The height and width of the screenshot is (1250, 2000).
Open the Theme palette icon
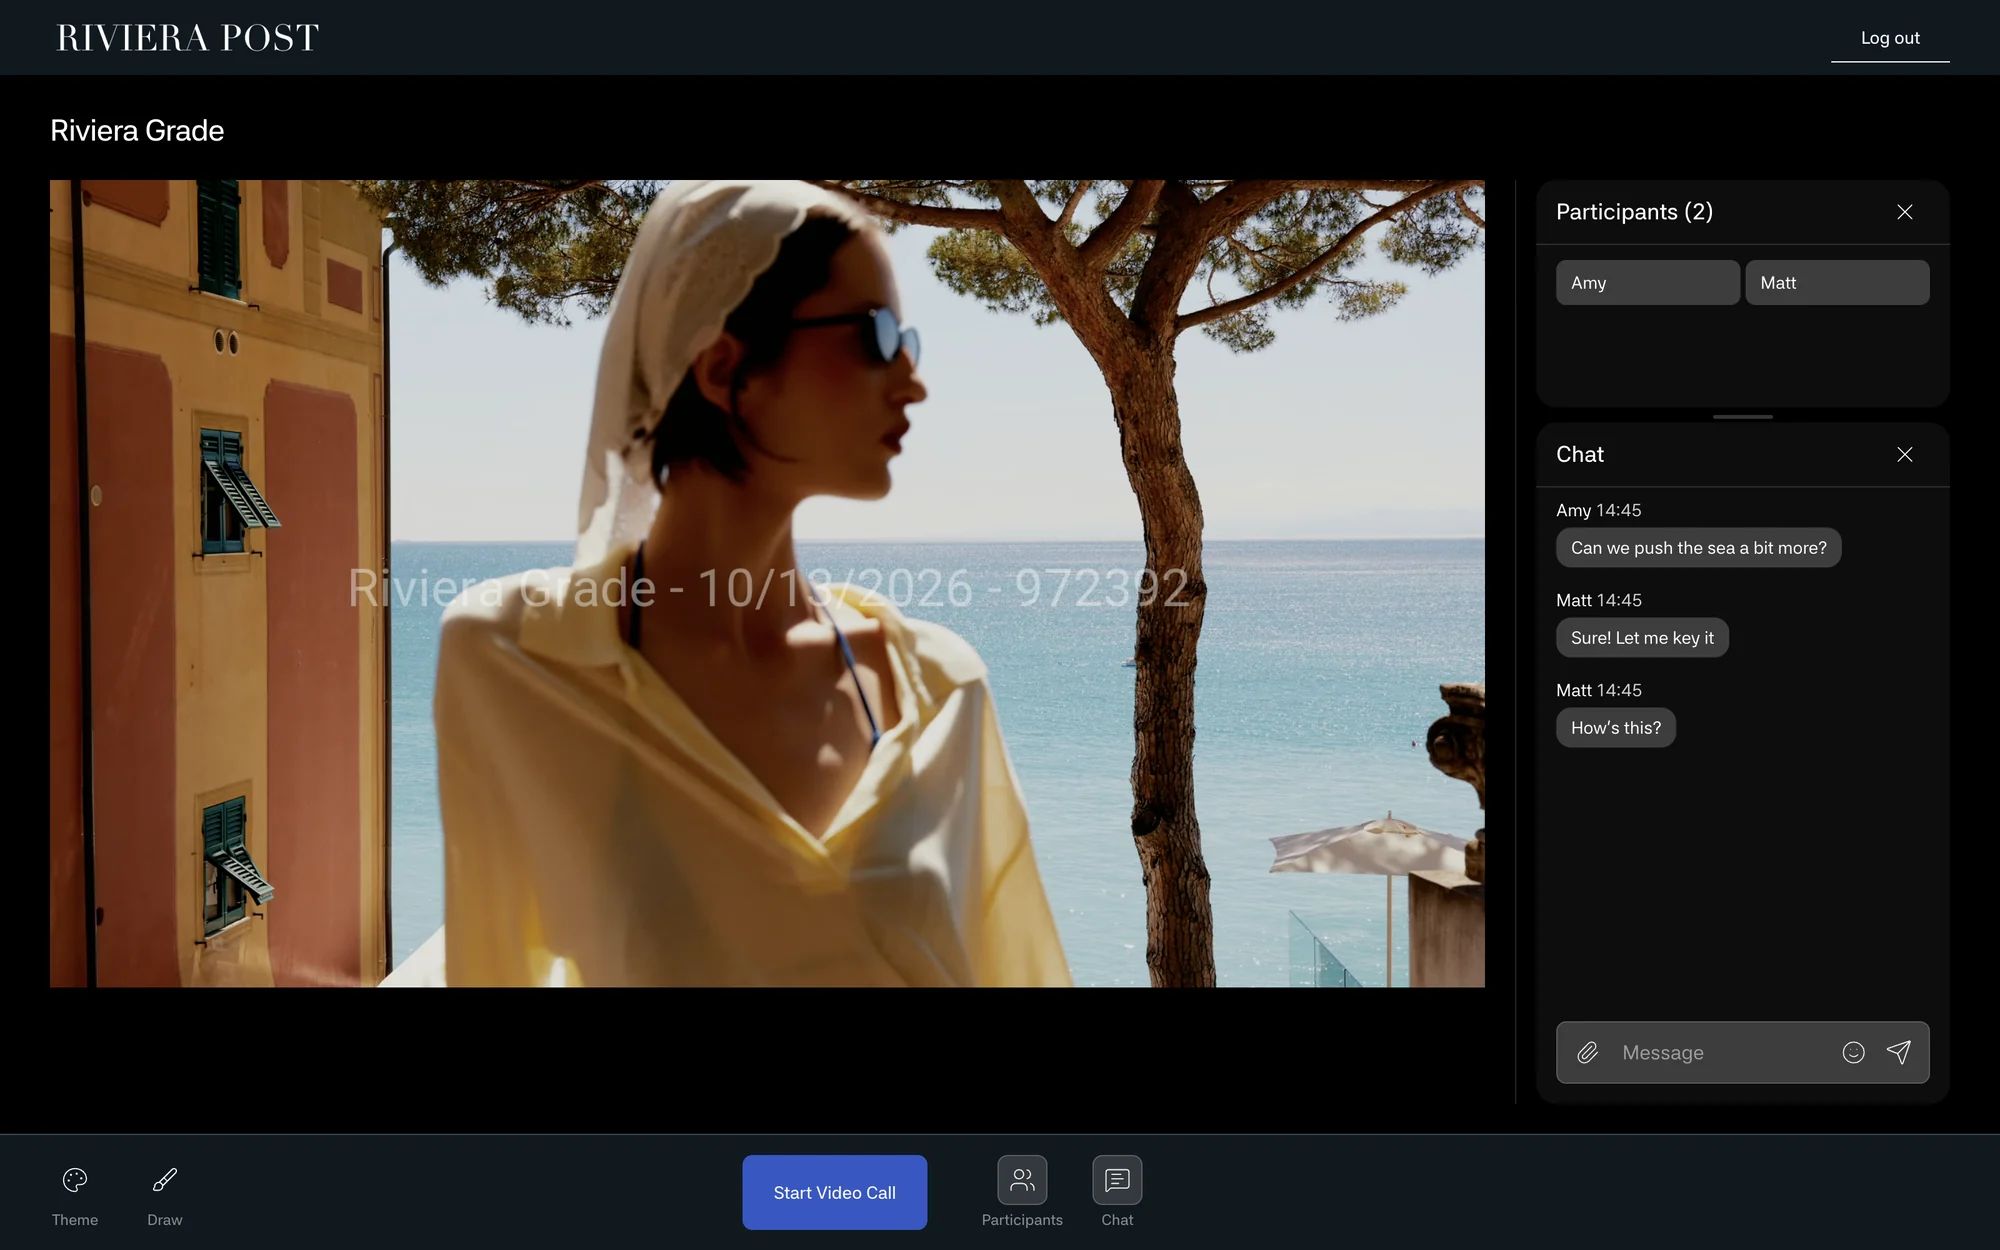coord(75,1181)
